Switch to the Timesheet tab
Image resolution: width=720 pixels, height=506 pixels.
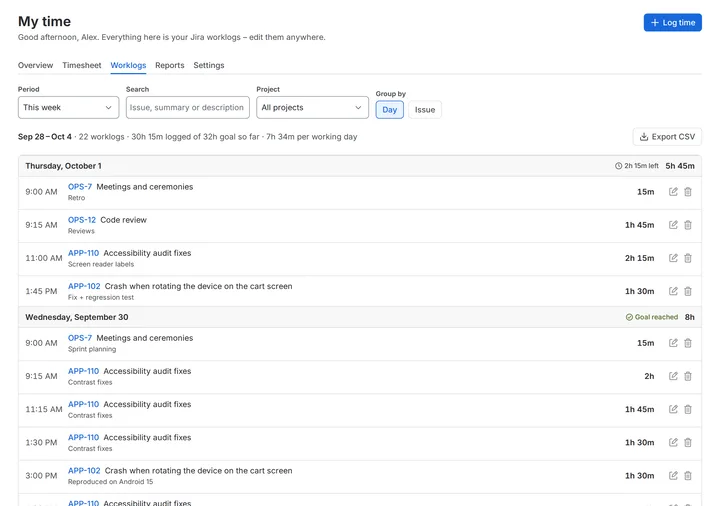click(82, 65)
